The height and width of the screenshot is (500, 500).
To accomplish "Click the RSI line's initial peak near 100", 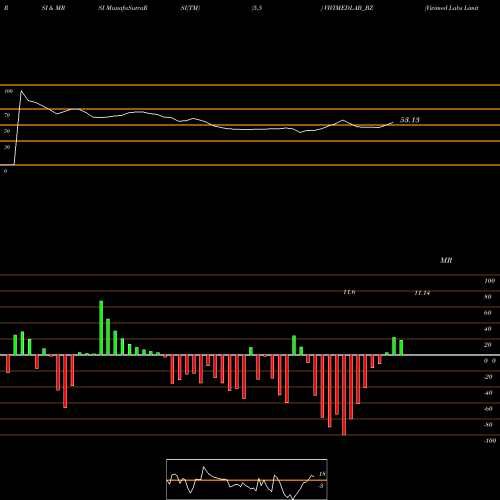I will click(x=21, y=91).
